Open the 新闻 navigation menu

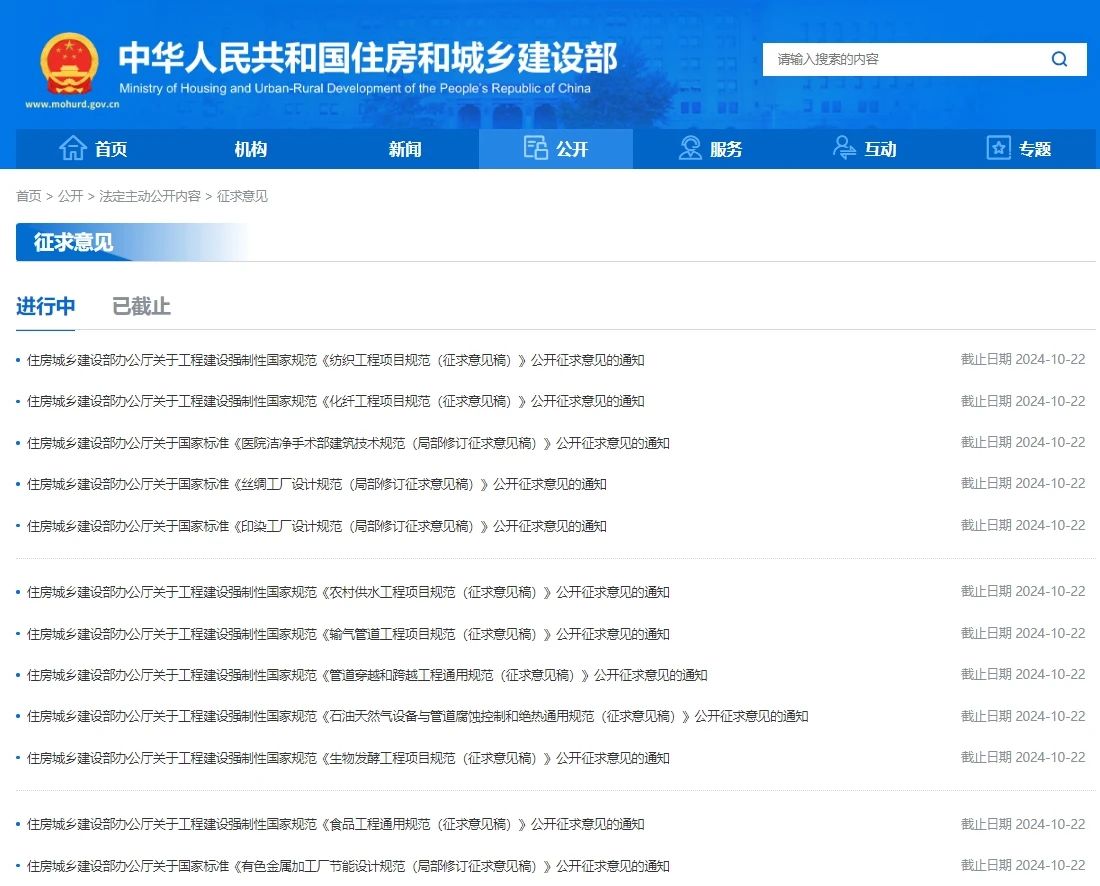405,149
